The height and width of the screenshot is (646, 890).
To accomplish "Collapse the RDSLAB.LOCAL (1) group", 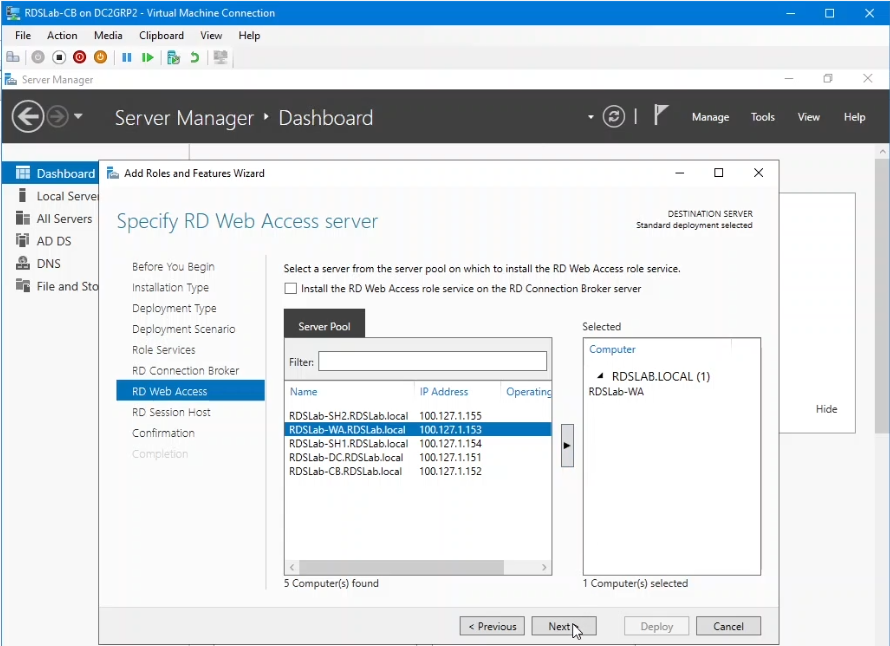I will click(x=601, y=376).
